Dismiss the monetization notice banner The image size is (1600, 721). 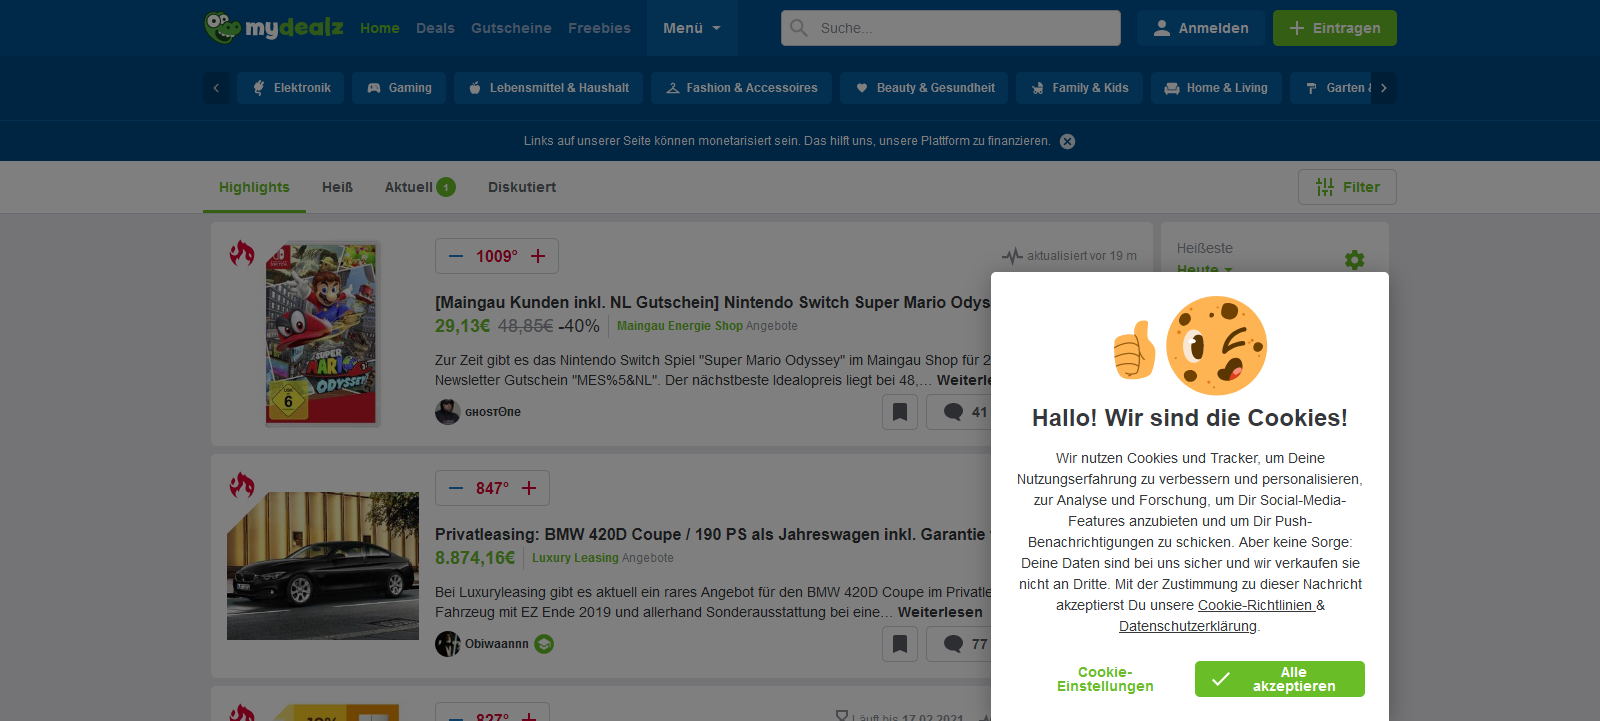[1068, 141]
